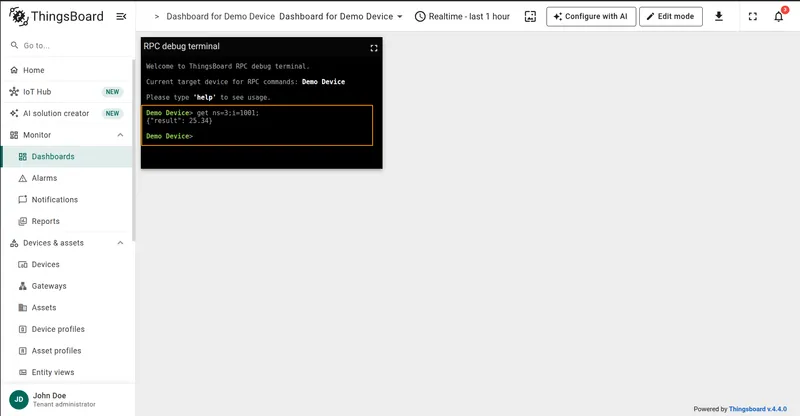Click the Demo Device> terminal prompt line
The height and width of the screenshot is (416, 800).
coord(169,136)
